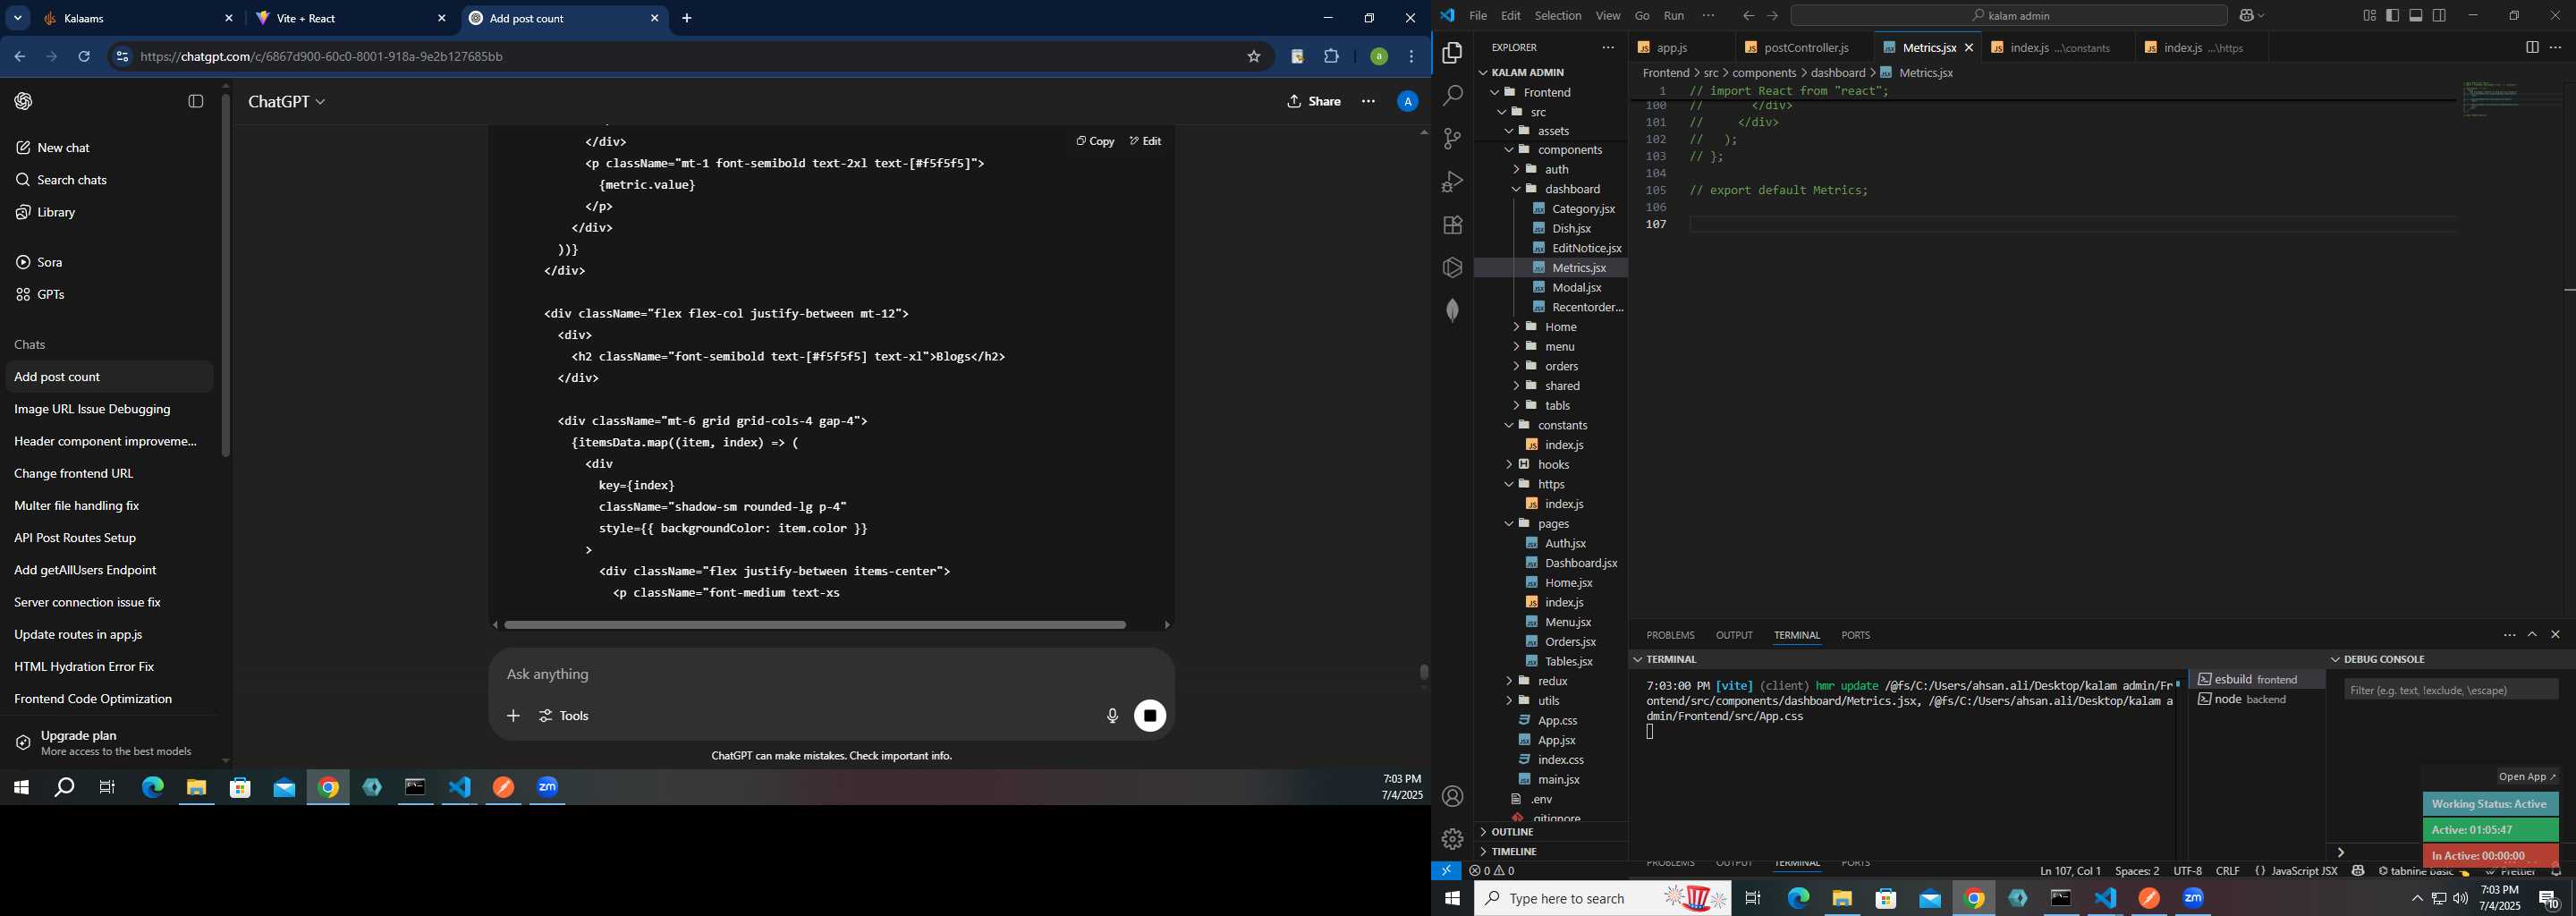This screenshot has height=916, width=2576.
Task: Open Source Control view in VS Code
Action: point(1452,139)
